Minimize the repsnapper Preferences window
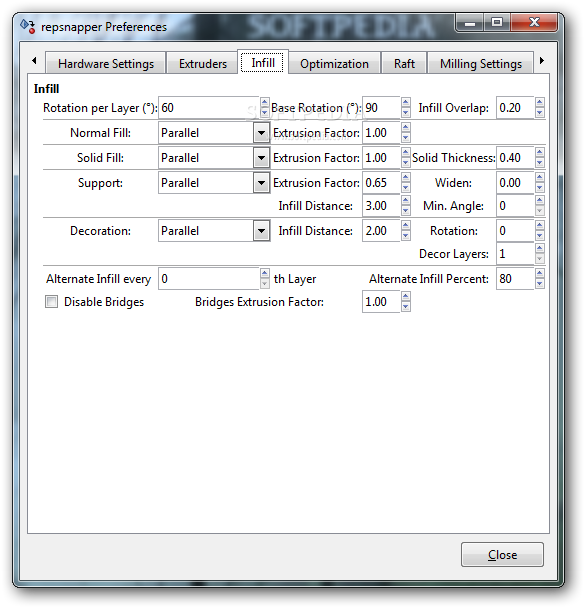585x608 pixels. pyautogui.click(x=470, y=22)
